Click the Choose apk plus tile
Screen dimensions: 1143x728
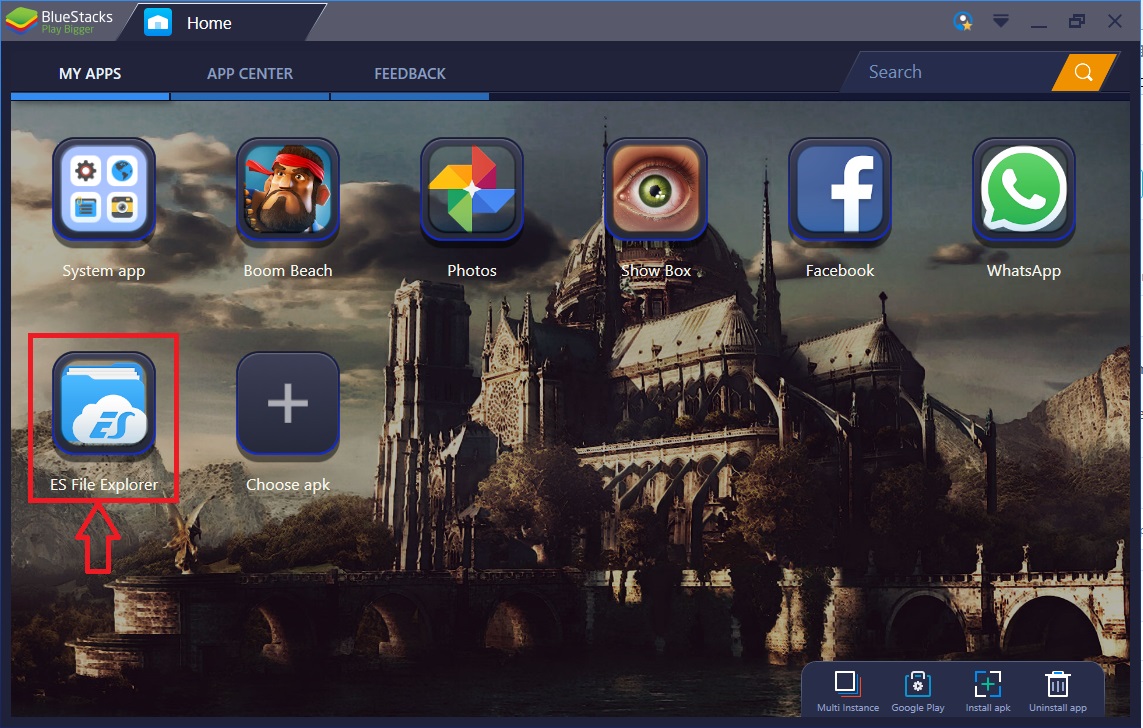(x=288, y=403)
